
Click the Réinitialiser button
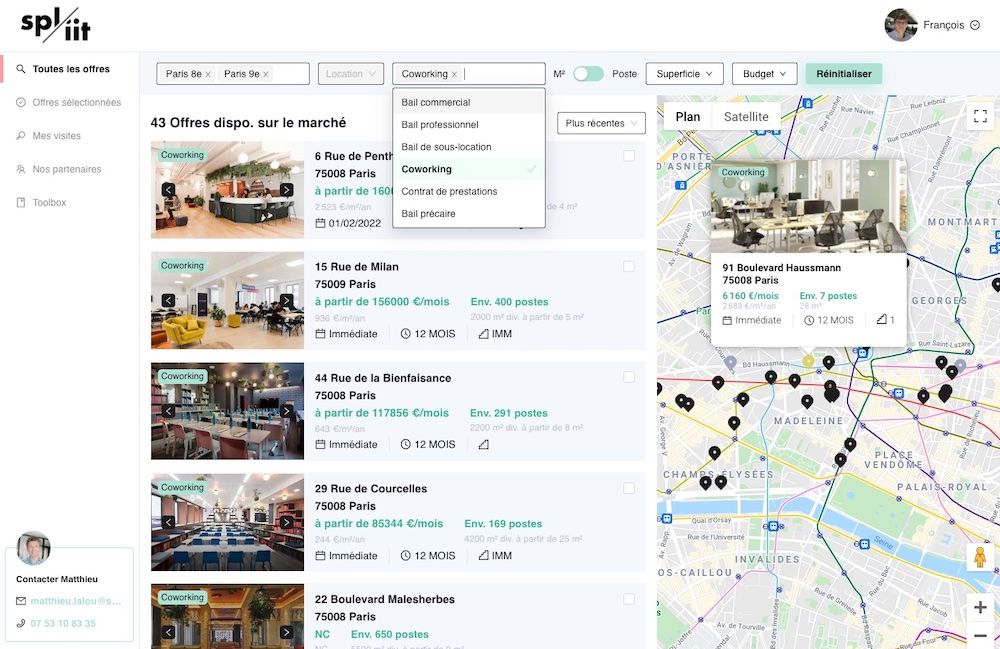click(x=843, y=73)
